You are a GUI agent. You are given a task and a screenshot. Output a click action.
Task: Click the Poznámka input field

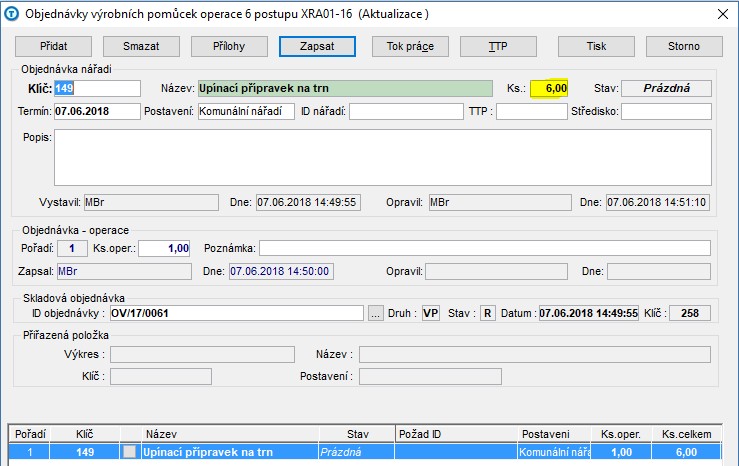coord(485,248)
